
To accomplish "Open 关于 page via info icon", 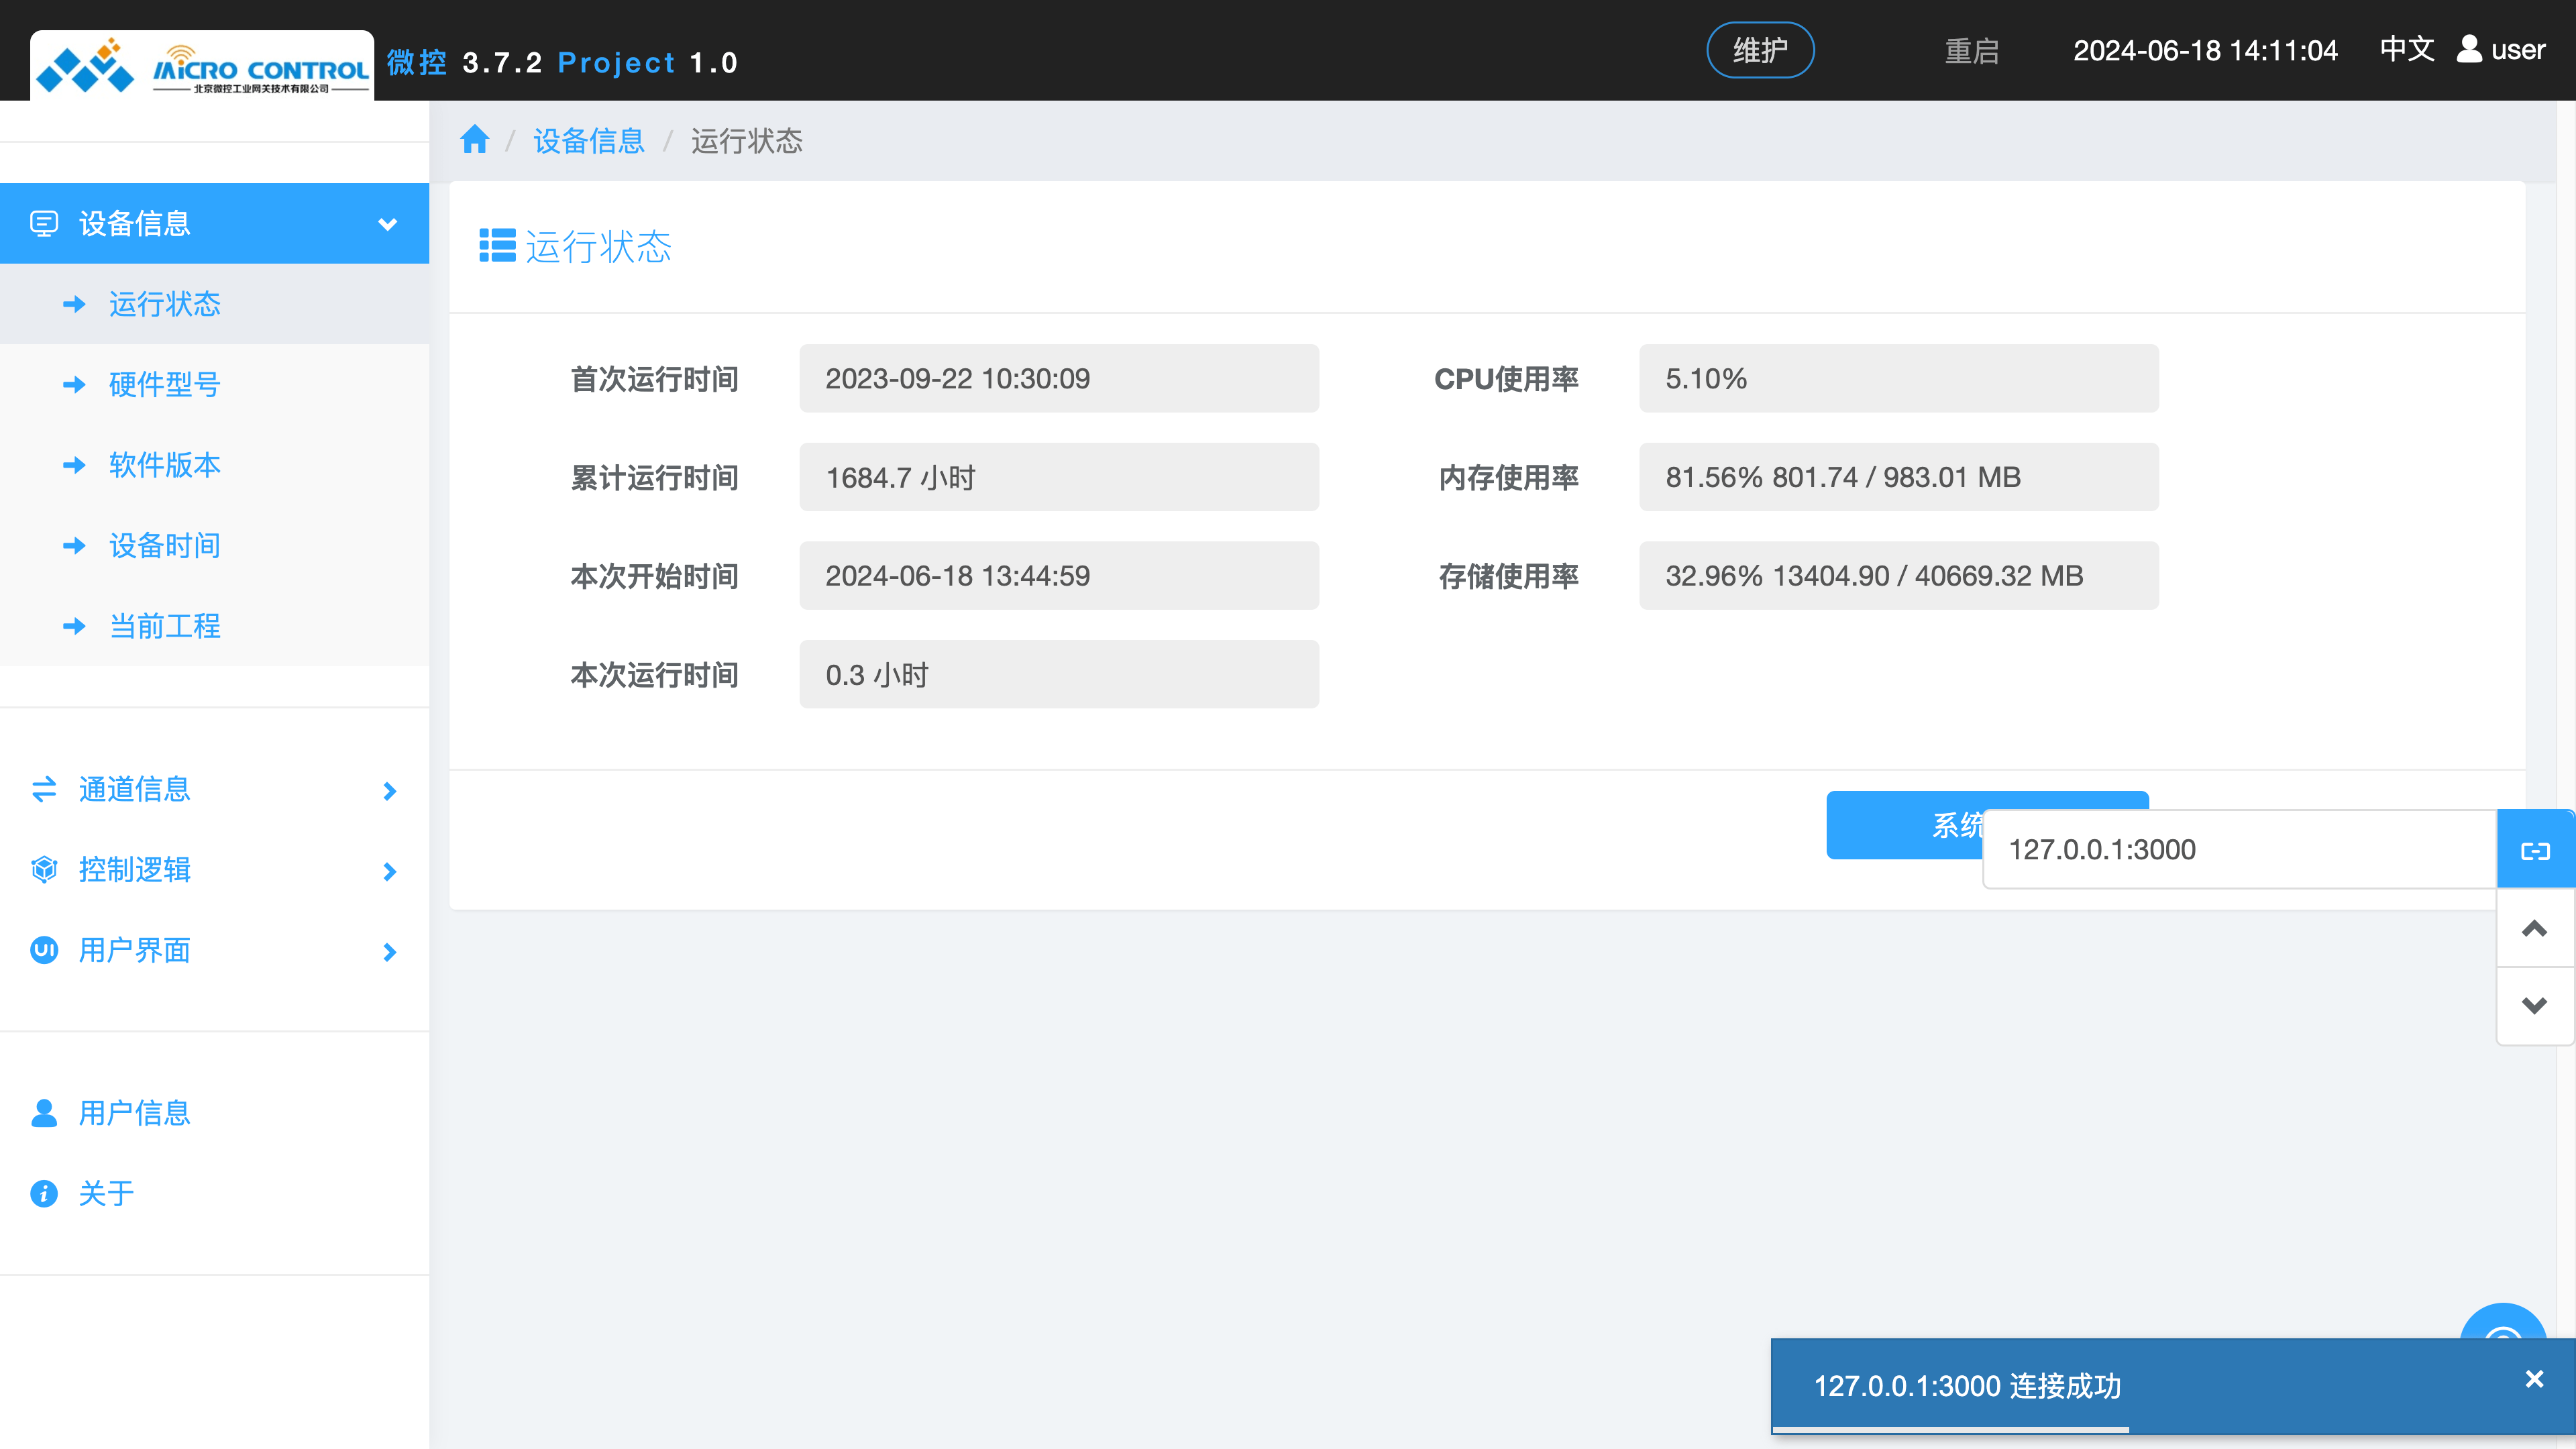I will 44,1192.
